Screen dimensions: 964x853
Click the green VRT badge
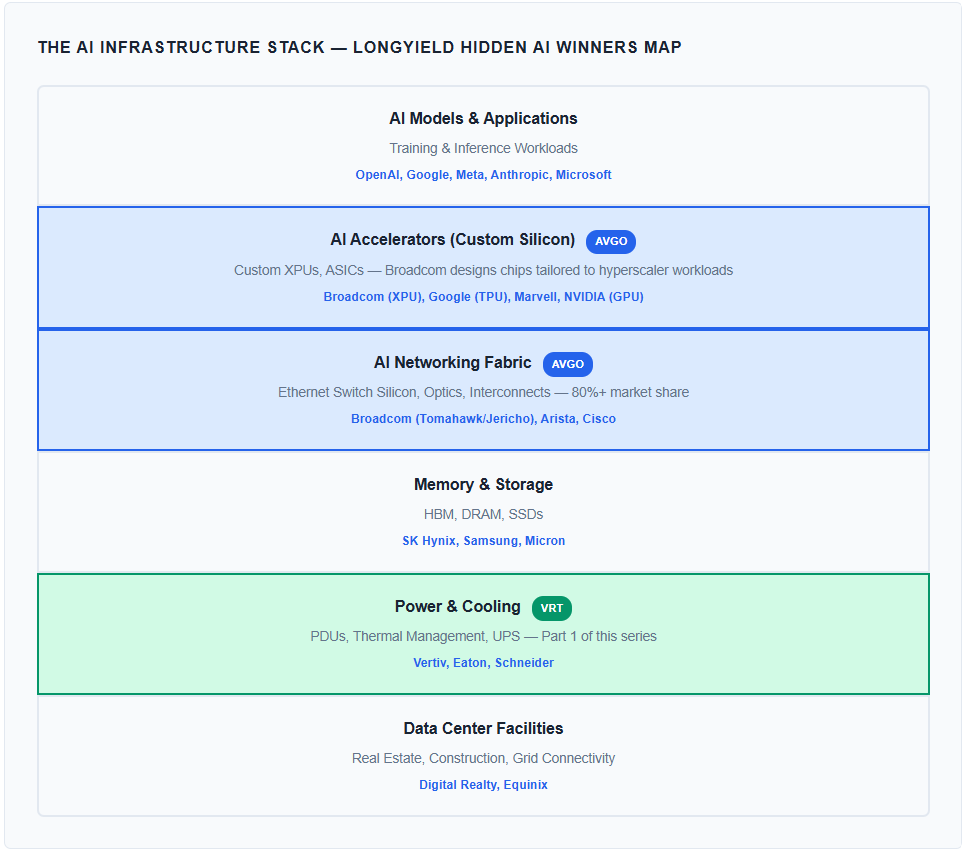(x=551, y=608)
